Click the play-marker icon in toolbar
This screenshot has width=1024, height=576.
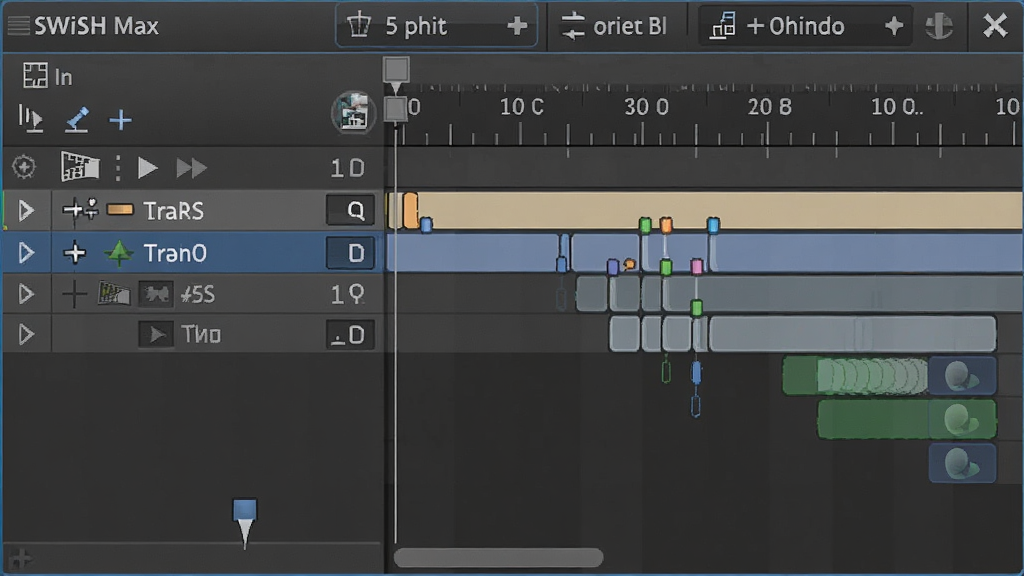(x=30, y=119)
